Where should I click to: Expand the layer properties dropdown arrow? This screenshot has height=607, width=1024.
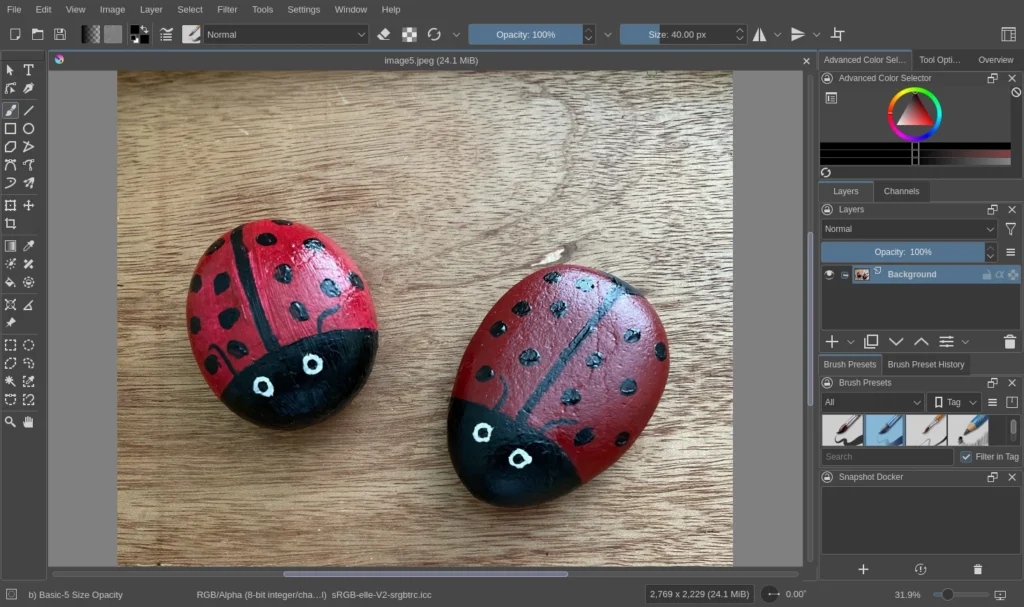click(x=965, y=342)
